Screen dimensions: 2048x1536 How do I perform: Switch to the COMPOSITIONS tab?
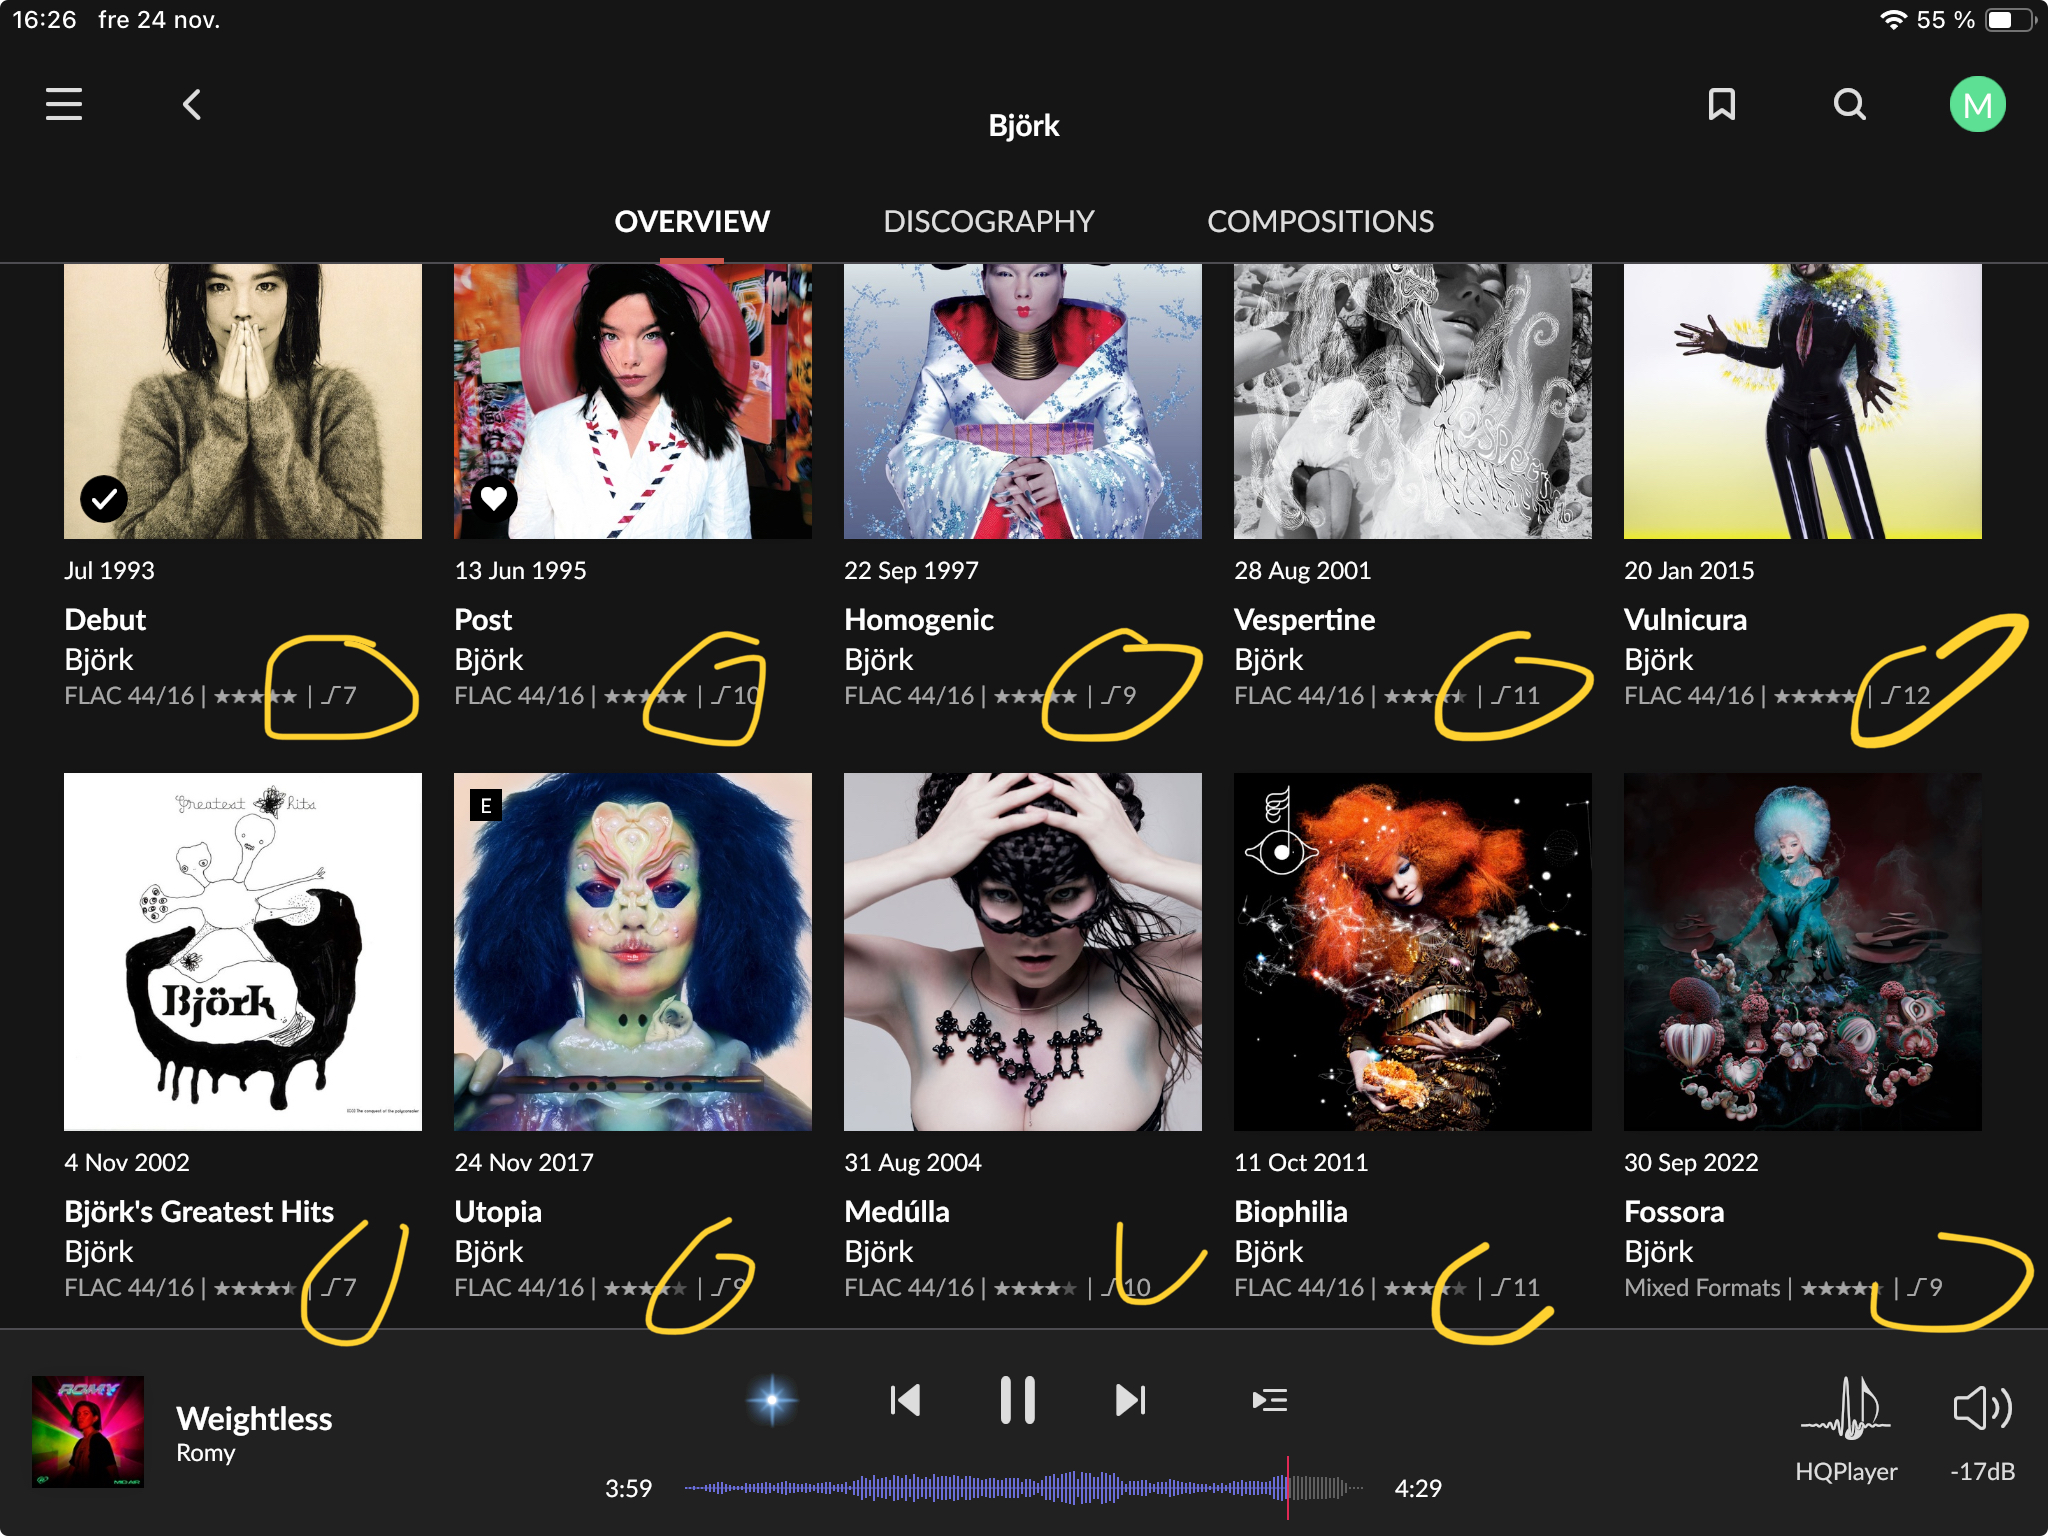click(1320, 221)
